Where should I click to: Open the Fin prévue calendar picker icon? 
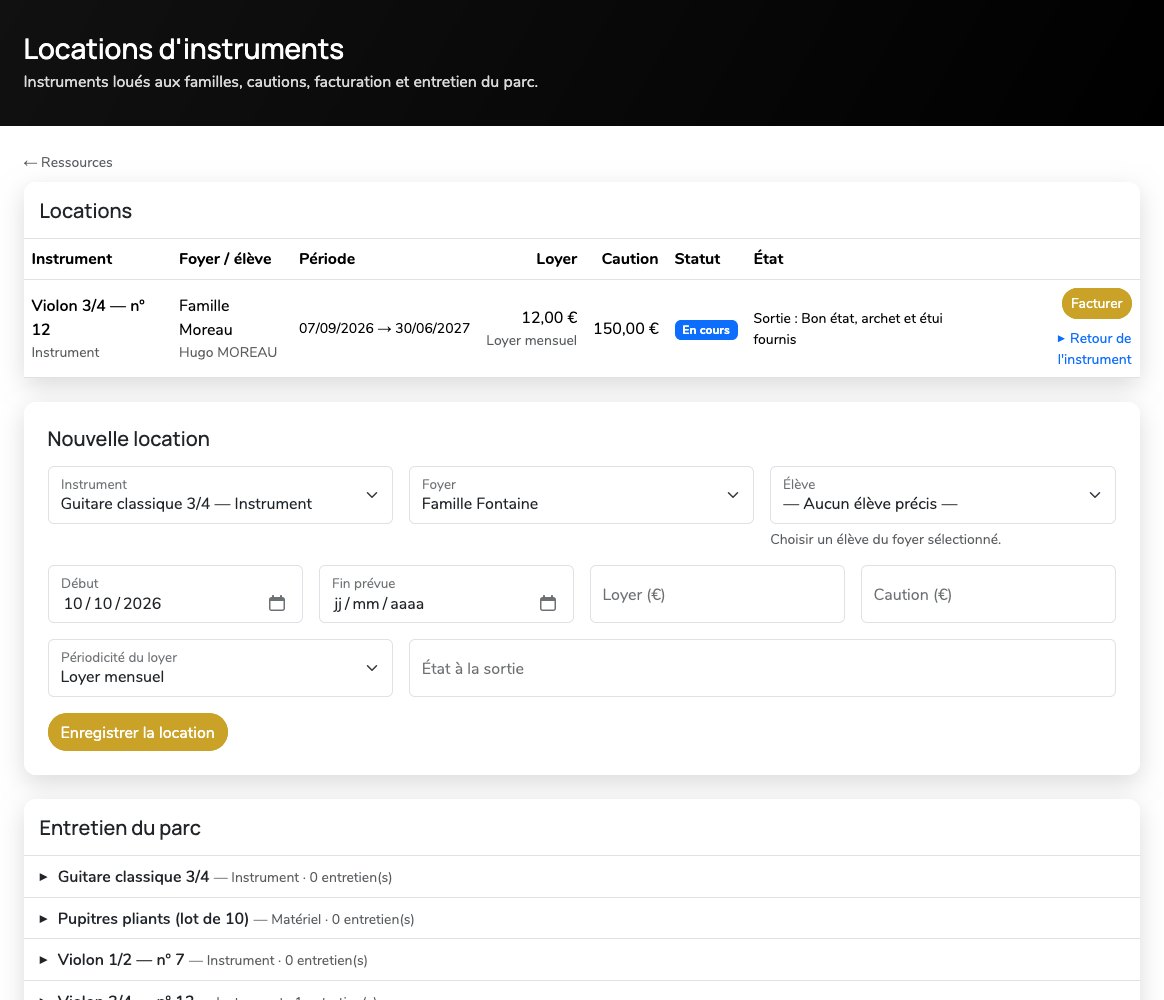coord(548,603)
